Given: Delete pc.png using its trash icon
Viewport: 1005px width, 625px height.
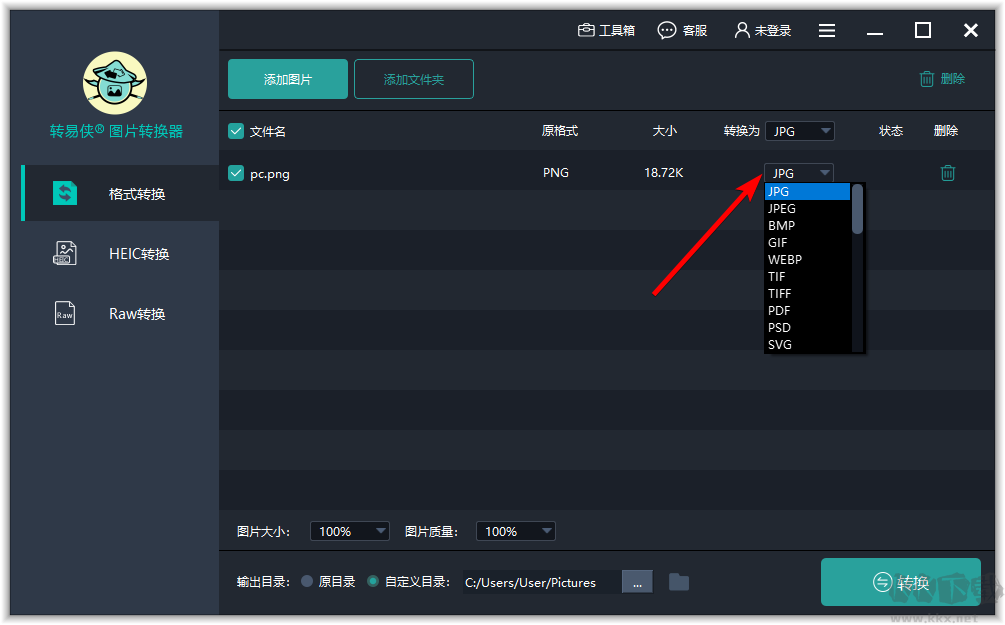Looking at the screenshot, I should coord(947,172).
